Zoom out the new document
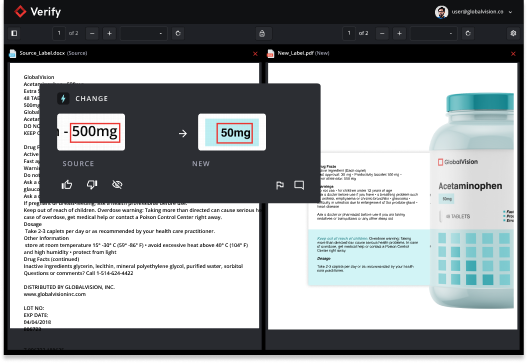Image resolution: width=528 pixels, height=363 pixels. (382, 33)
